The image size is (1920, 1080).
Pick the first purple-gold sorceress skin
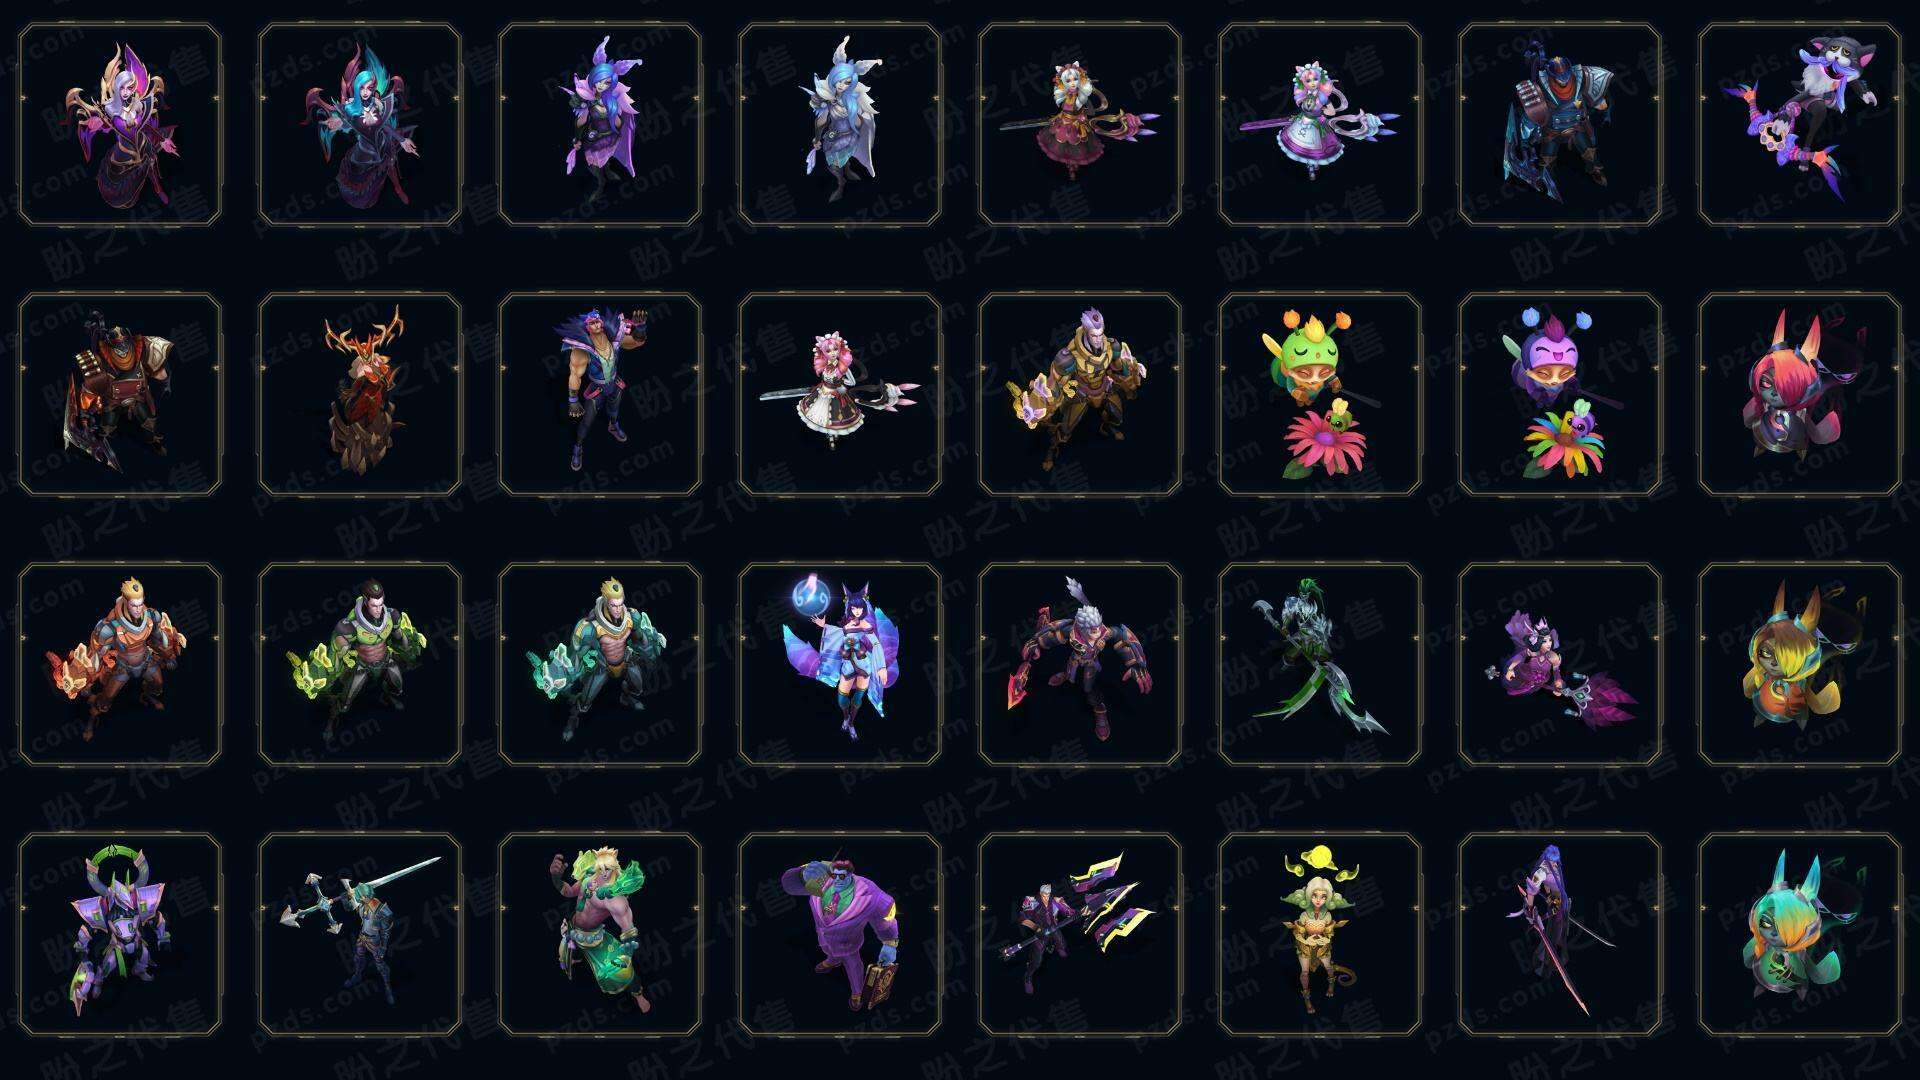point(120,124)
